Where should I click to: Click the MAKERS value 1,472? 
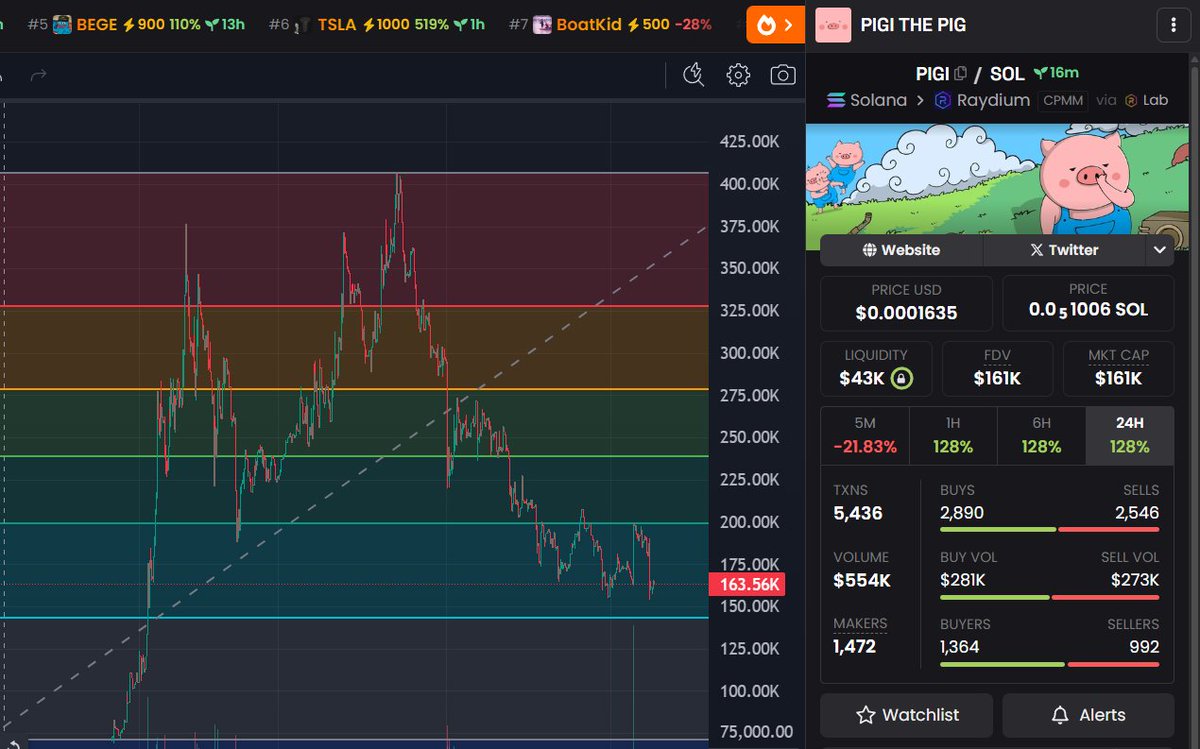854,646
